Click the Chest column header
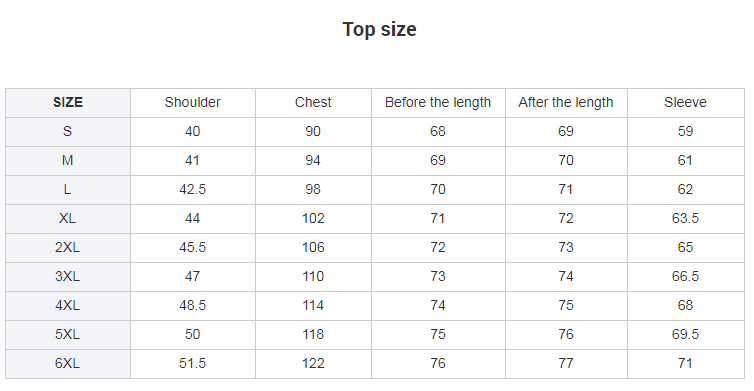Image resolution: width=754 pixels, height=391 pixels. pyautogui.click(x=313, y=102)
